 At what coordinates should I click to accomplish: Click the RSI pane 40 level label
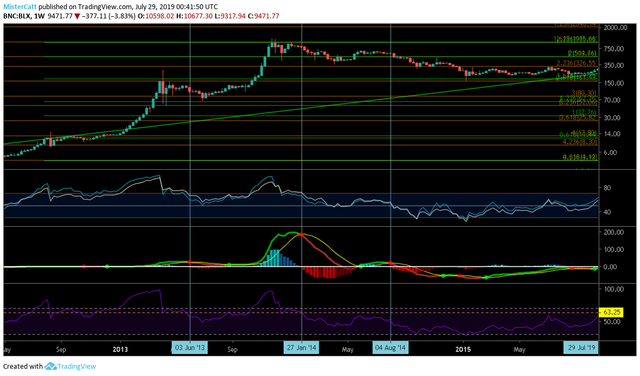[607, 212]
